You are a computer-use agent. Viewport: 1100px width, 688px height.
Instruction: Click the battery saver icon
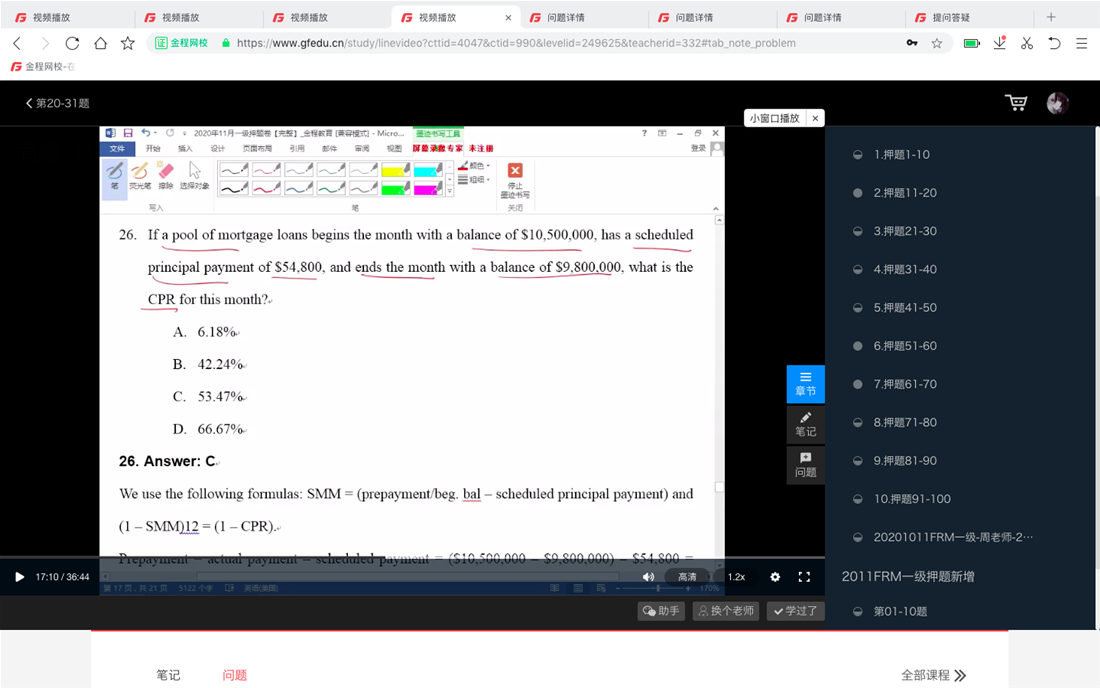(x=972, y=43)
